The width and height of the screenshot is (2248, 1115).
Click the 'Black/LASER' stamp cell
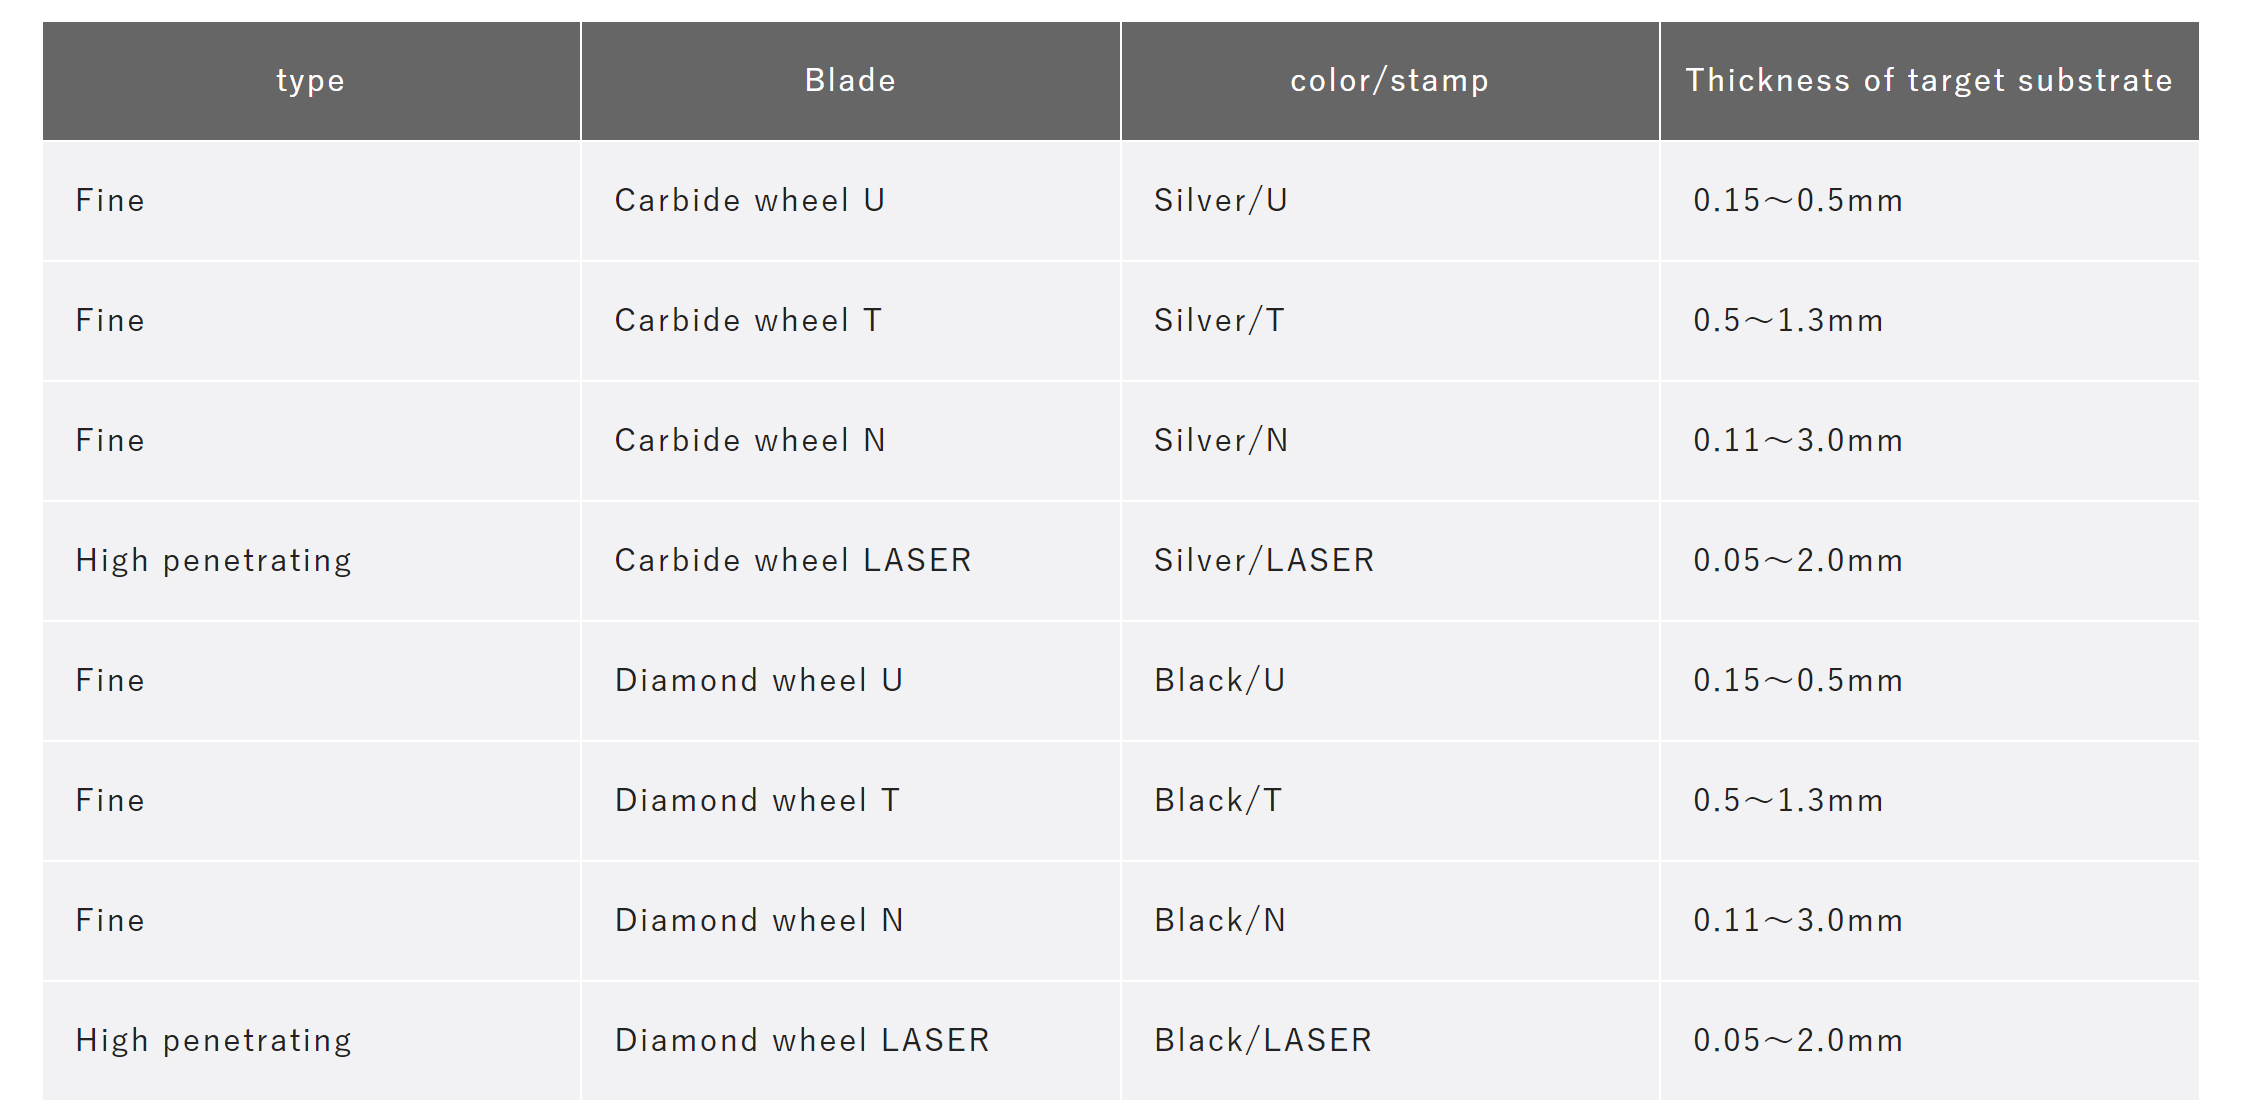point(1390,1041)
